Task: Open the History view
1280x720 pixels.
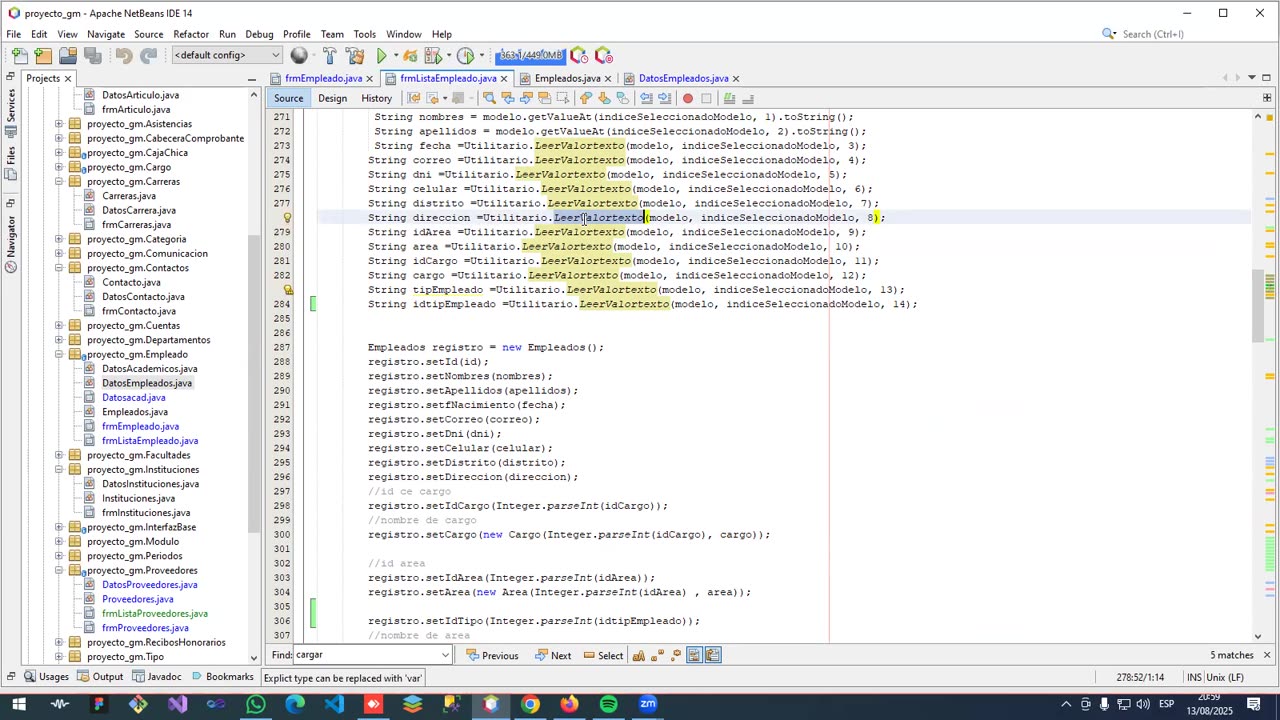Action: point(376,98)
